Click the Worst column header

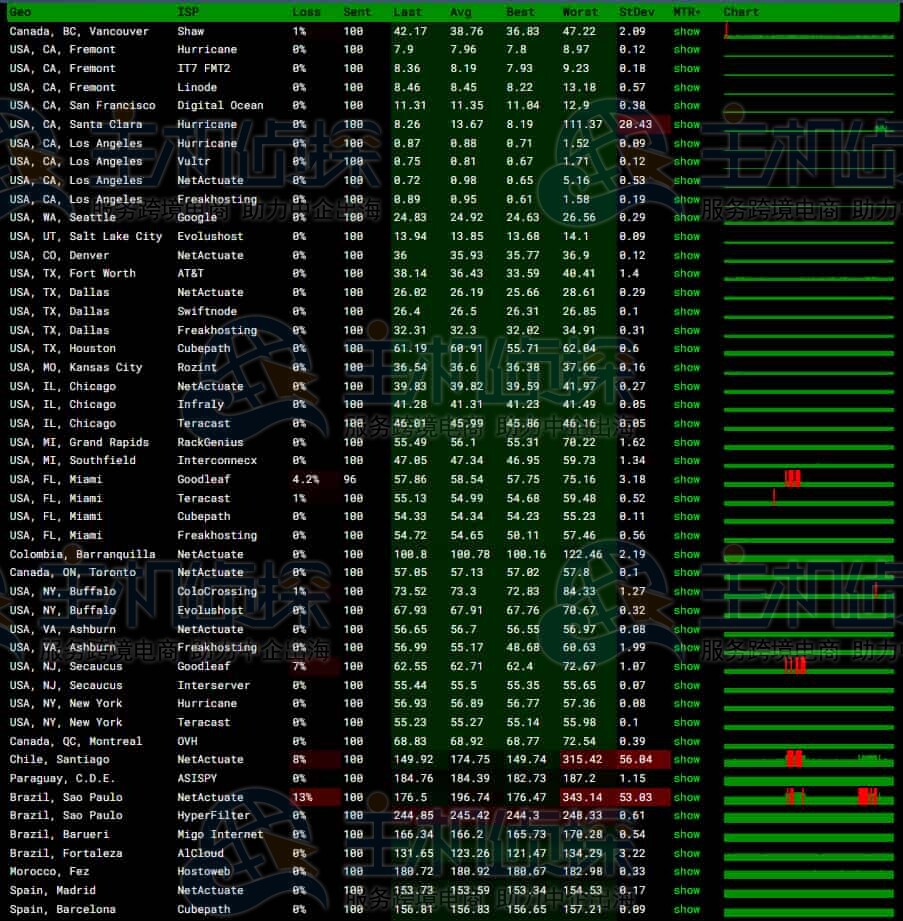pyautogui.click(x=580, y=12)
